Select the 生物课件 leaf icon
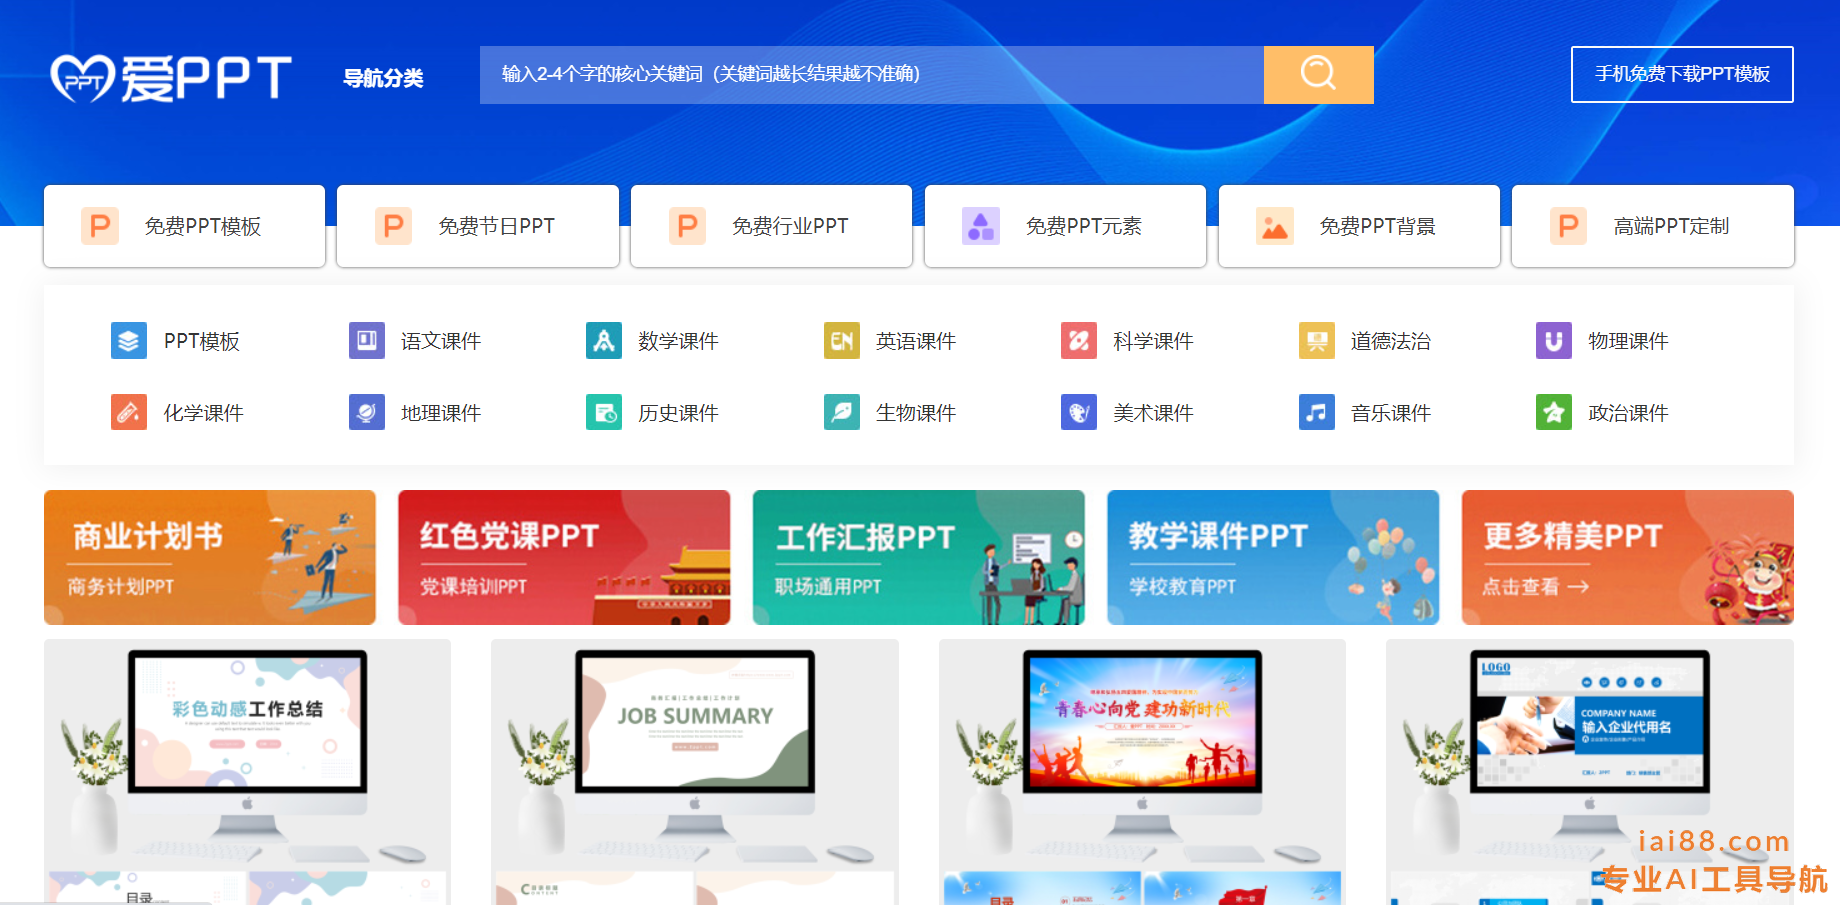 [x=841, y=411]
